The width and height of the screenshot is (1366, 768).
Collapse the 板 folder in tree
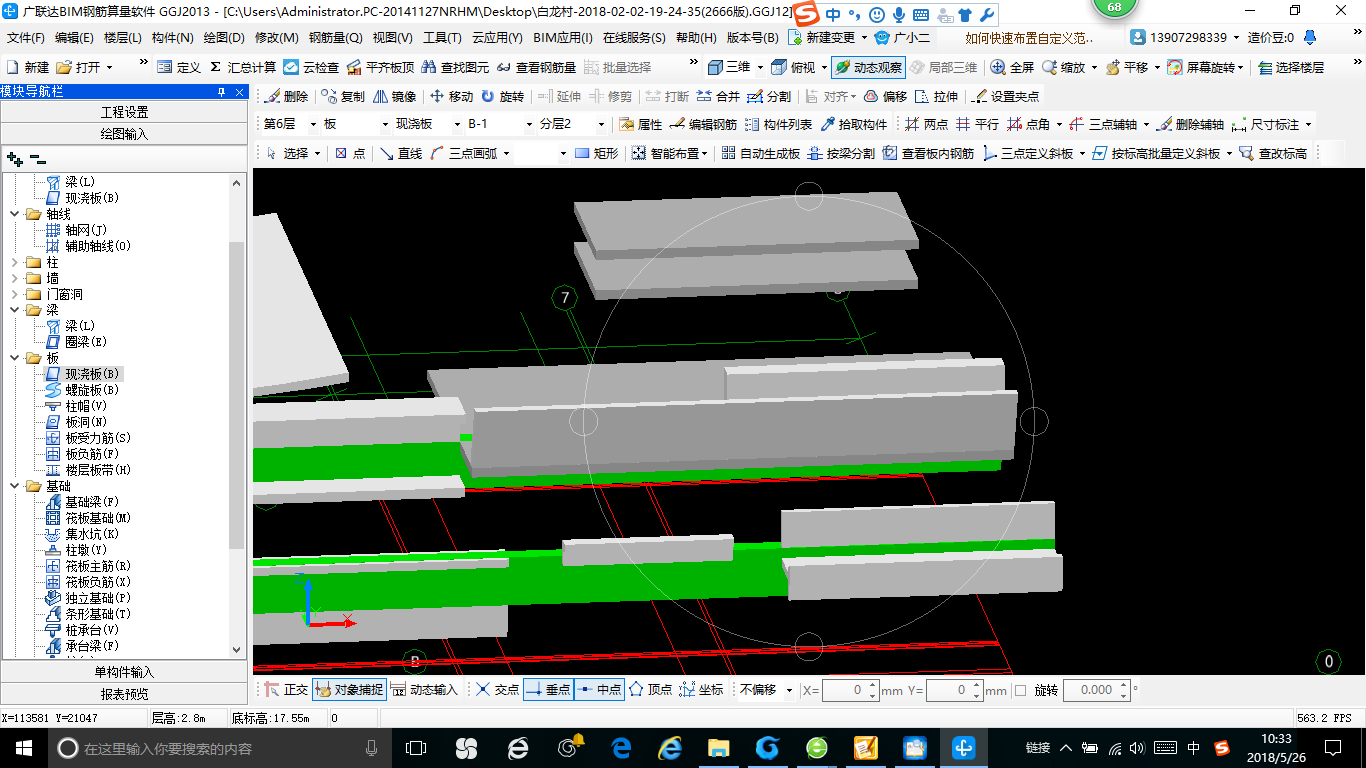[16, 358]
